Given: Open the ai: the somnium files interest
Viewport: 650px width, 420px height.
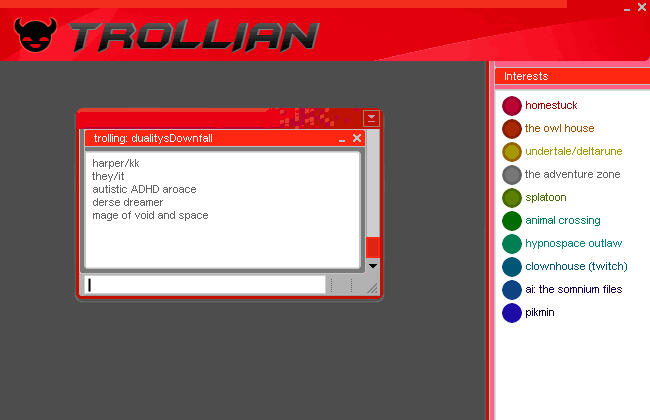Looking at the screenshot, I should point(574,289).
